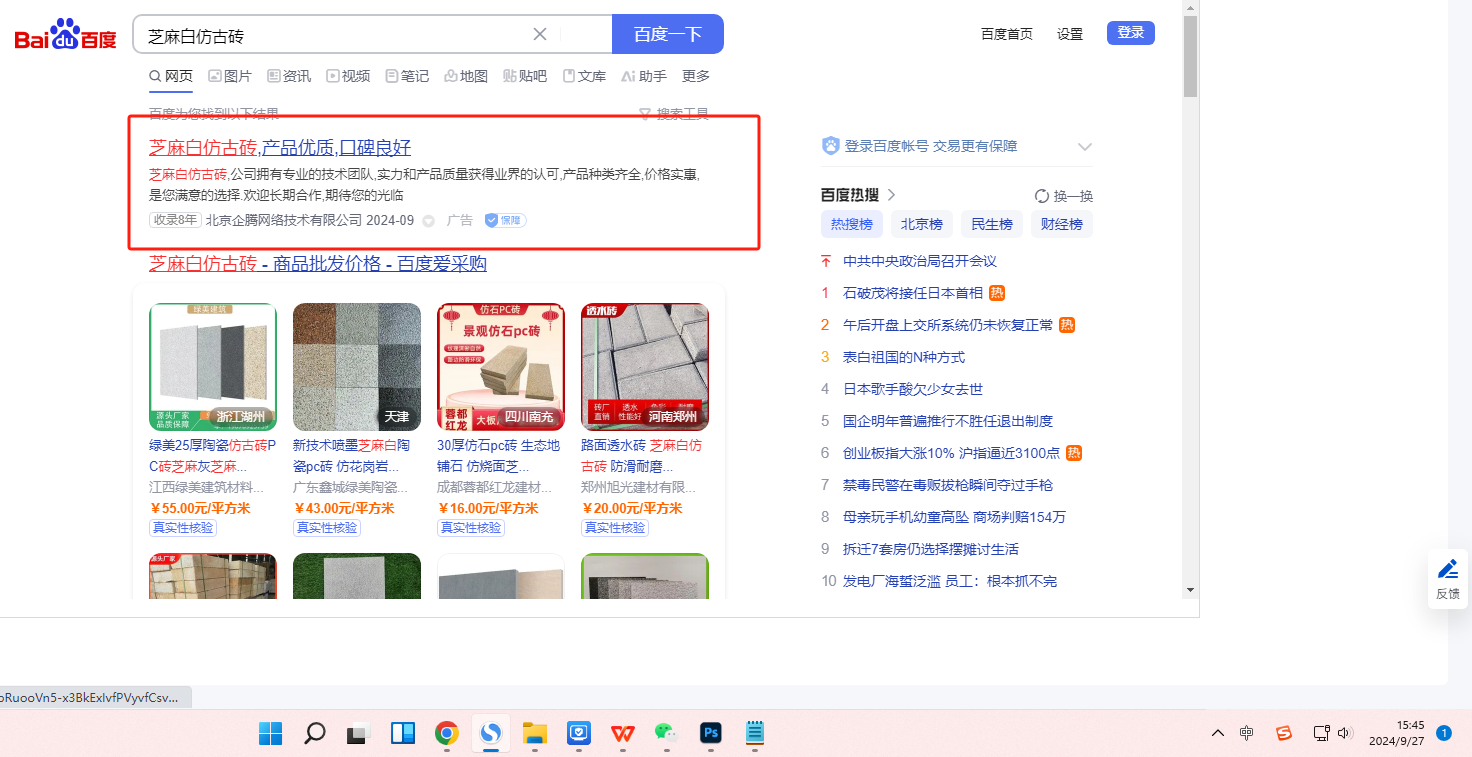Open the AI 助手 tab

point(644,76)
